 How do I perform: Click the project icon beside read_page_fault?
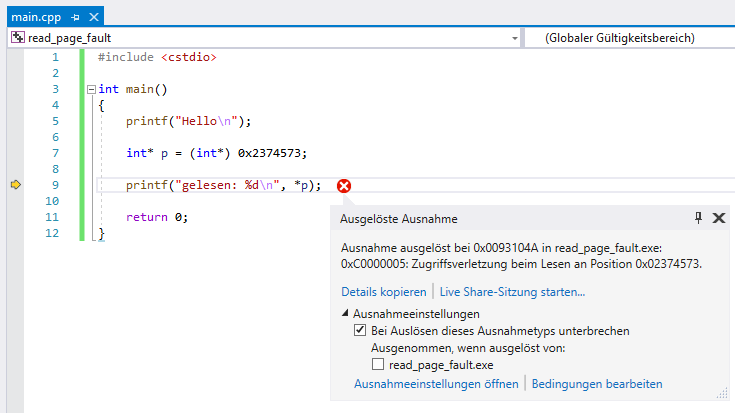[x=17, y=38]
